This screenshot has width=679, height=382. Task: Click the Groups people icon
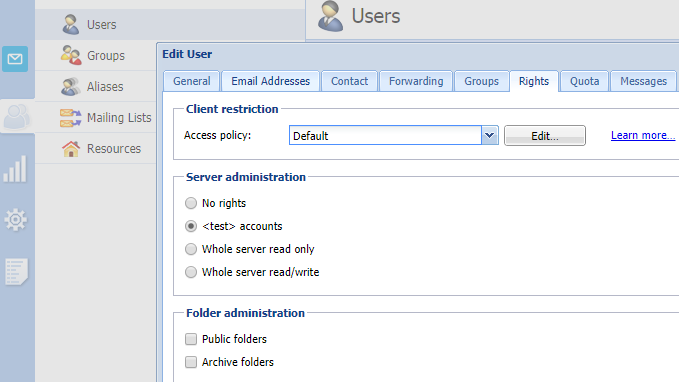pyautogui.click(x=71, y=55)
